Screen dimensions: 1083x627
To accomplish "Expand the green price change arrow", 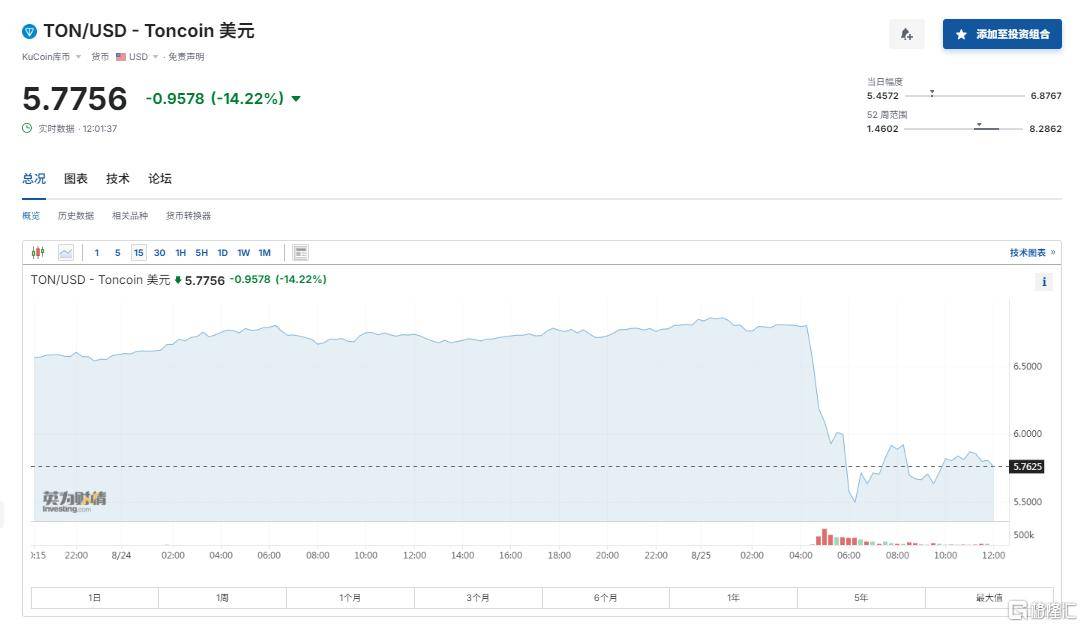I will pos(296,99).
